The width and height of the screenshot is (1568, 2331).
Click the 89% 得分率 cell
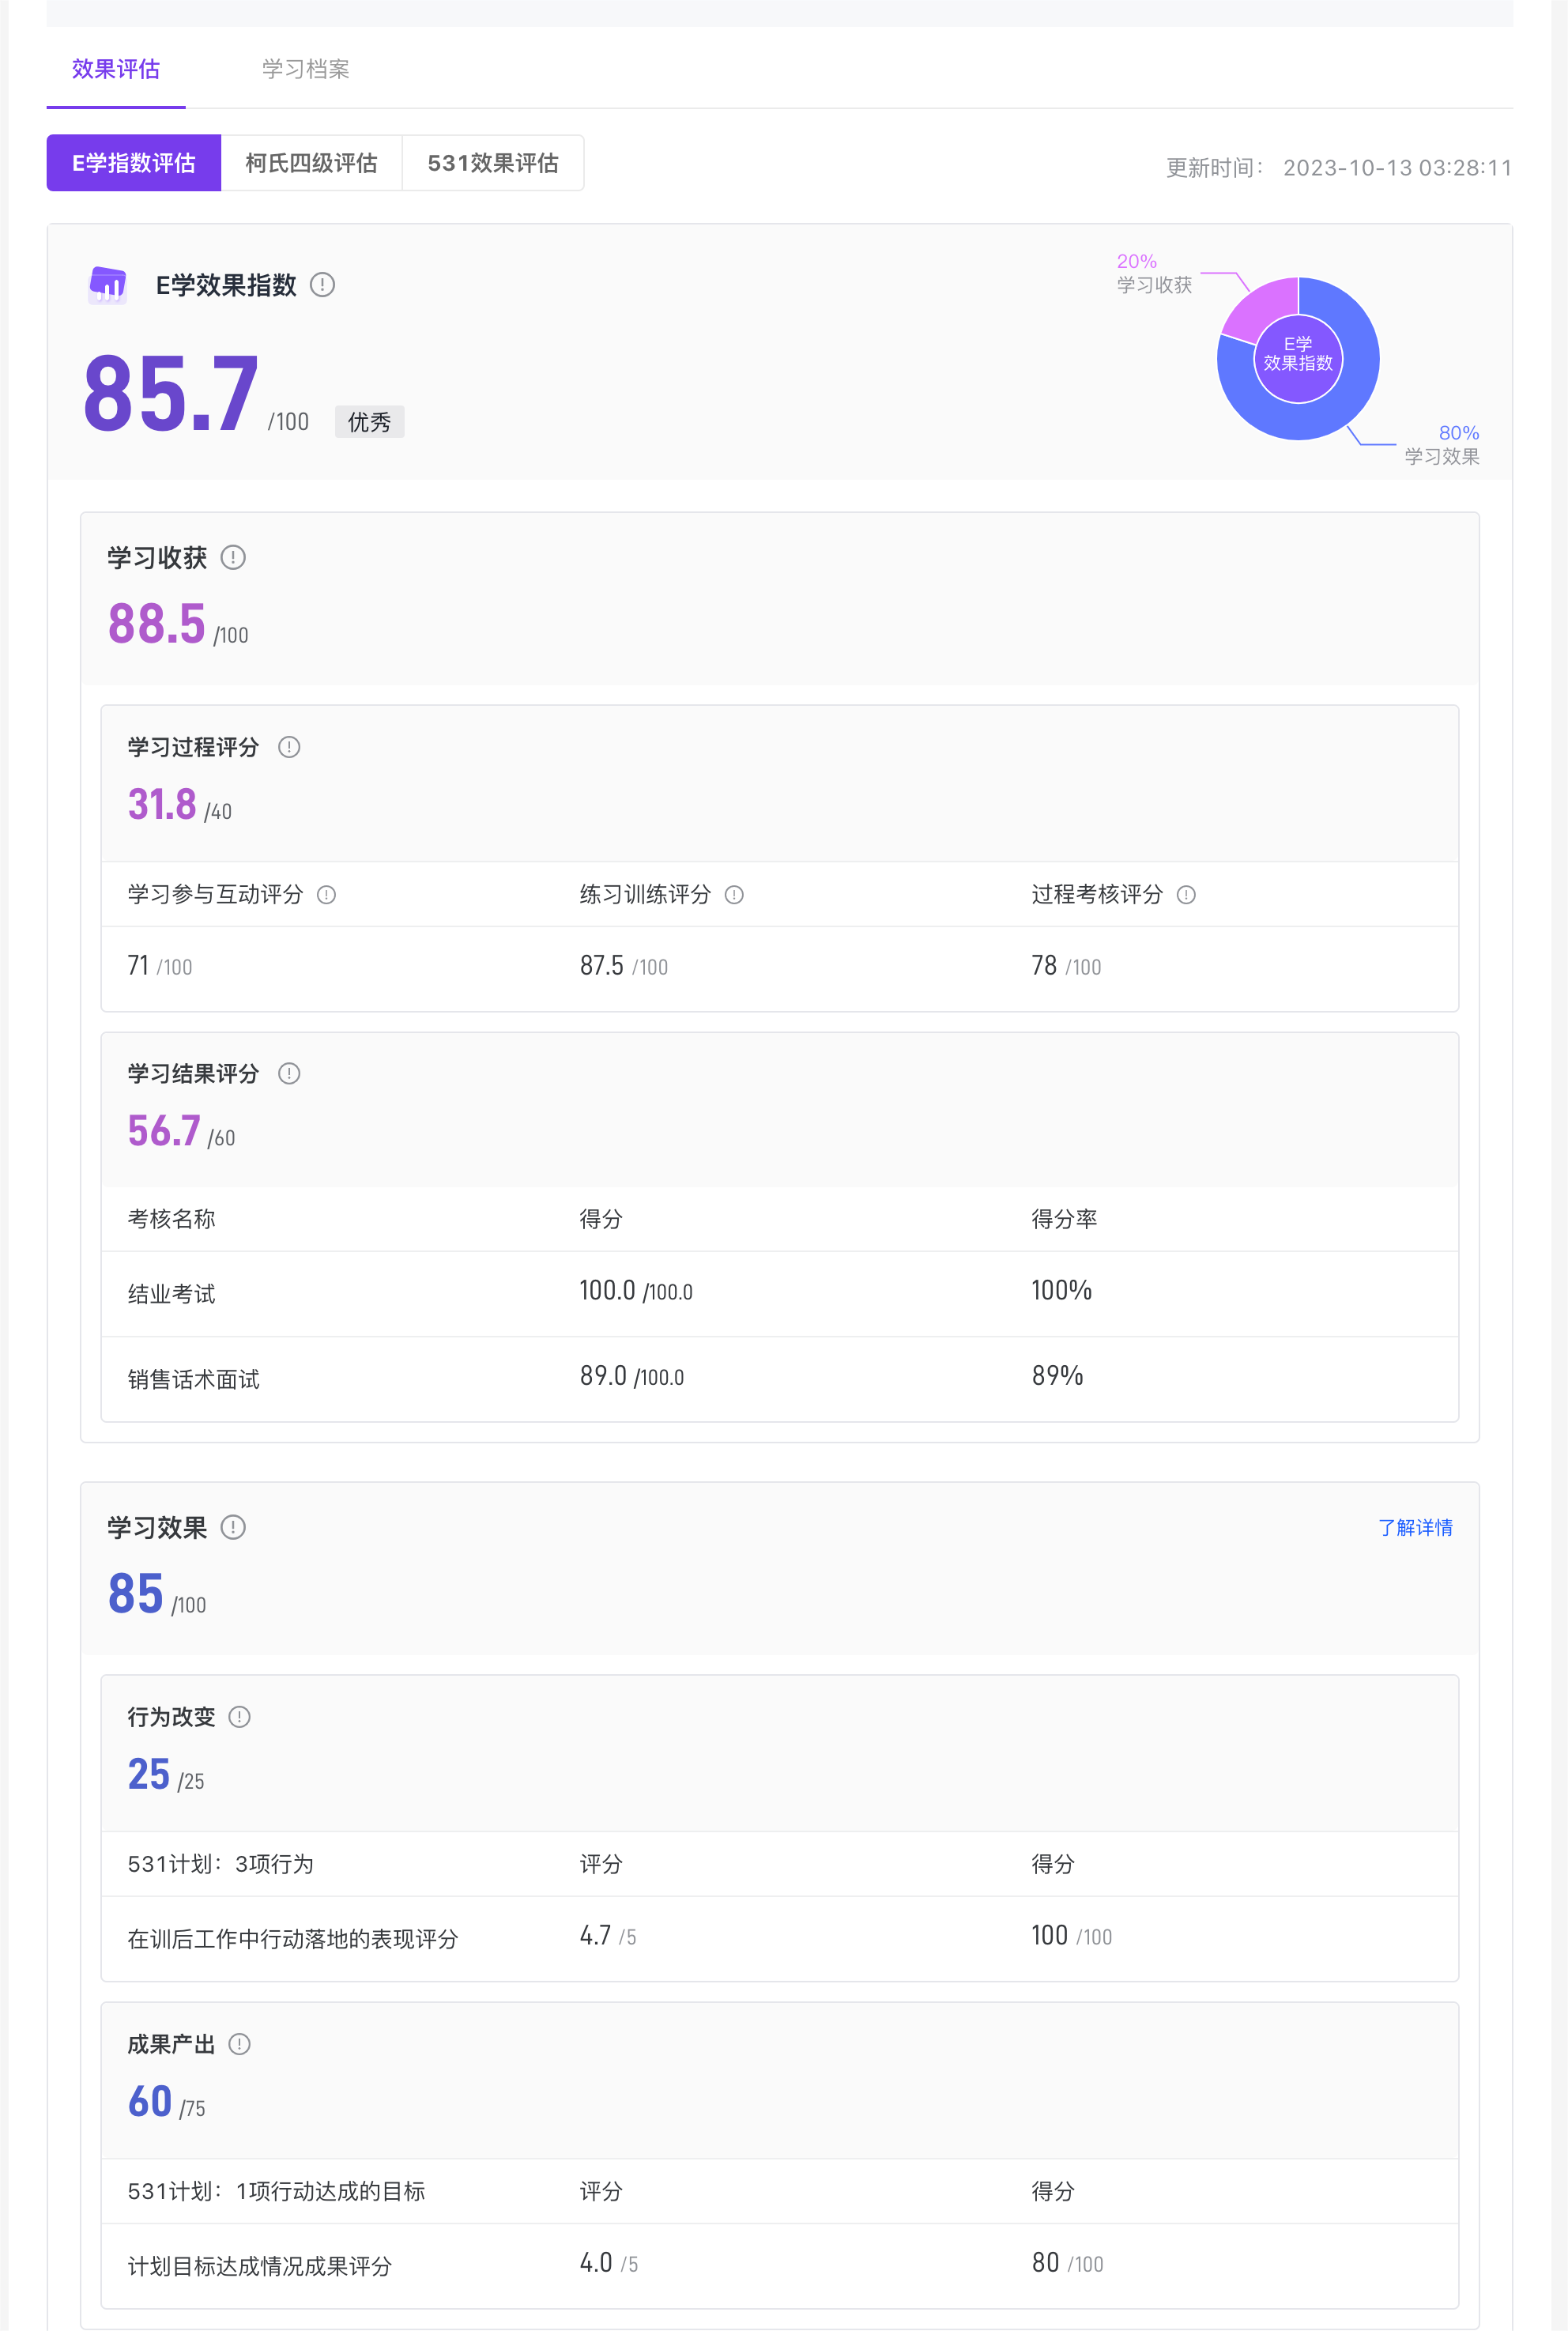(1057, 1376)
